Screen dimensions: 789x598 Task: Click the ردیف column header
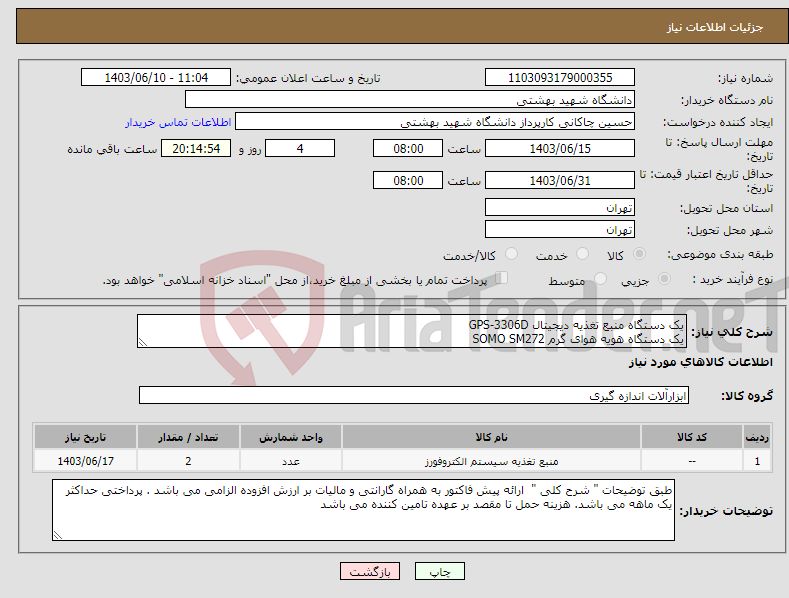[757, 437]
